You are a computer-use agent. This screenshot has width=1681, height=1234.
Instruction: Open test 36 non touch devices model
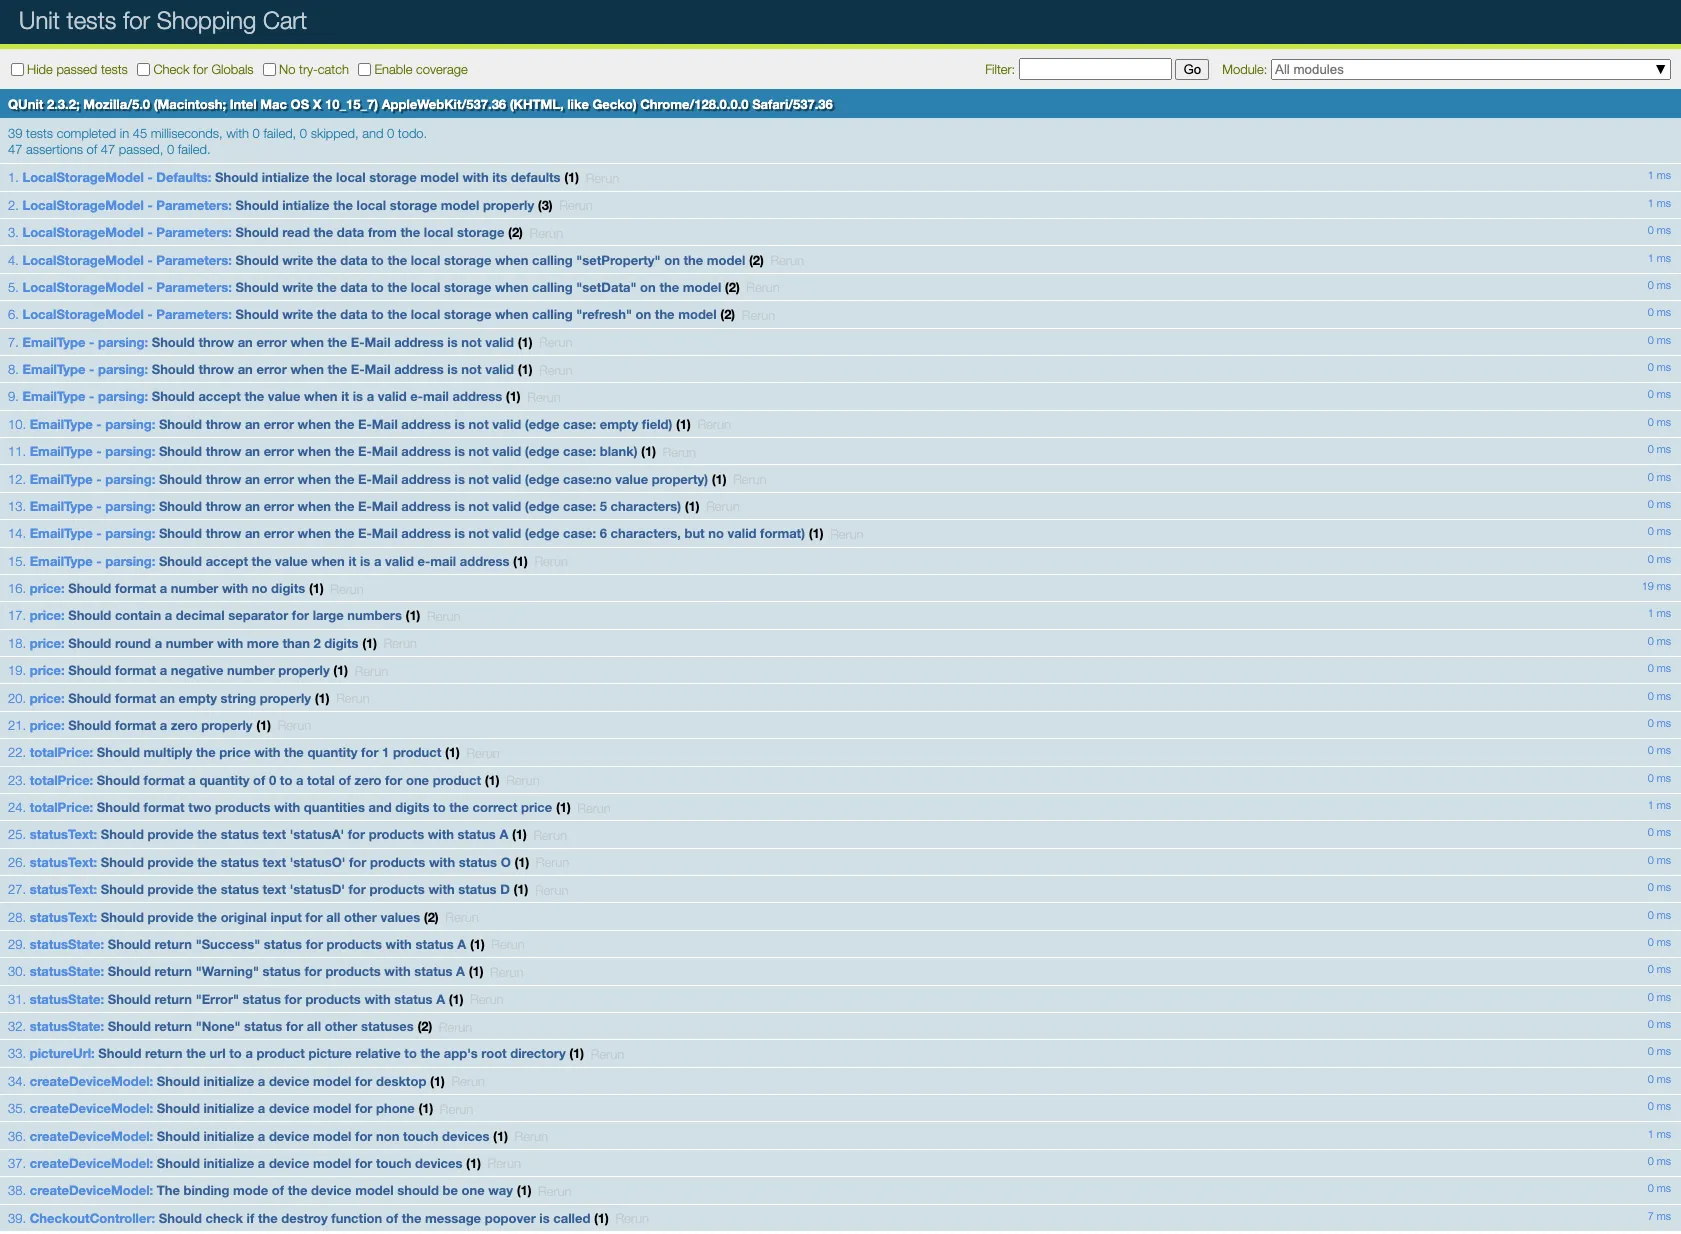point(322,1137)
